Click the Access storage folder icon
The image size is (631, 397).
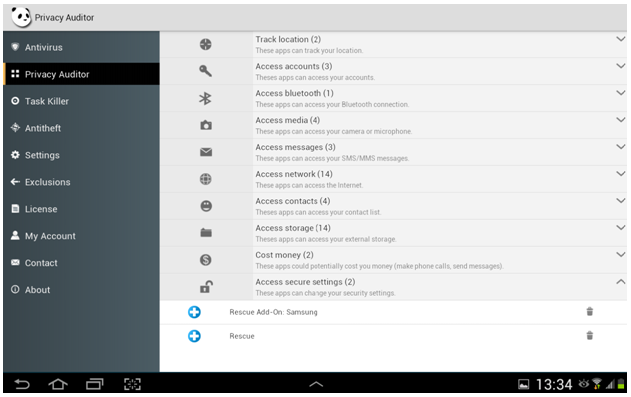point(206,233)
